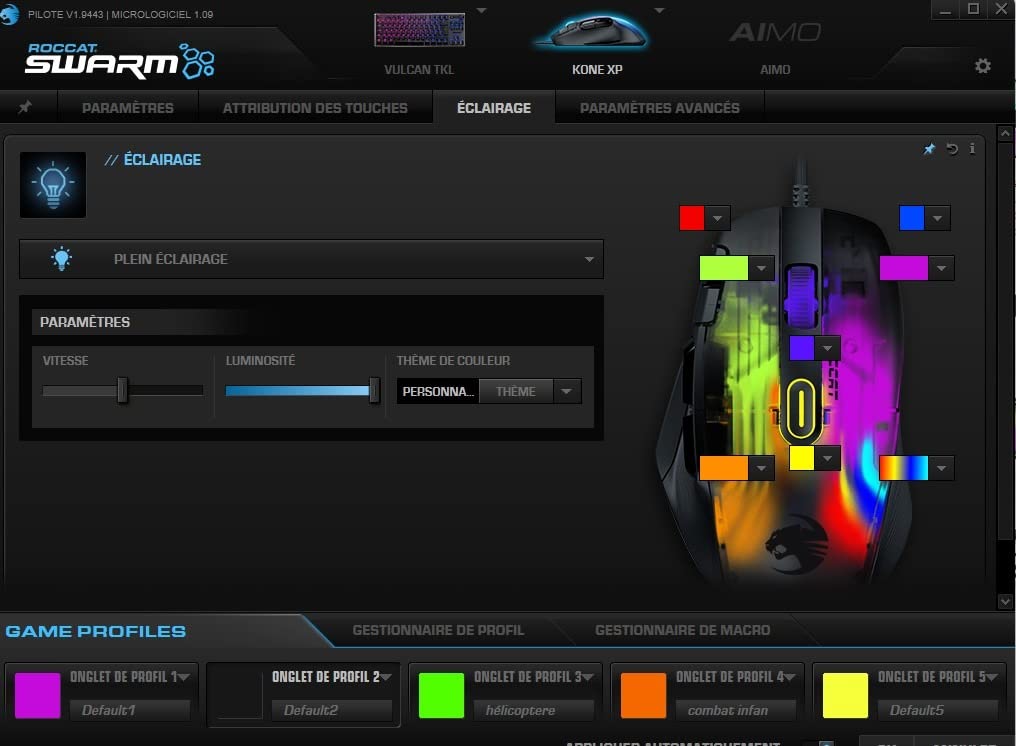Click the AIMO logo
The width and height of the screenshot is (1016, 746).
[x=775, y=32]
